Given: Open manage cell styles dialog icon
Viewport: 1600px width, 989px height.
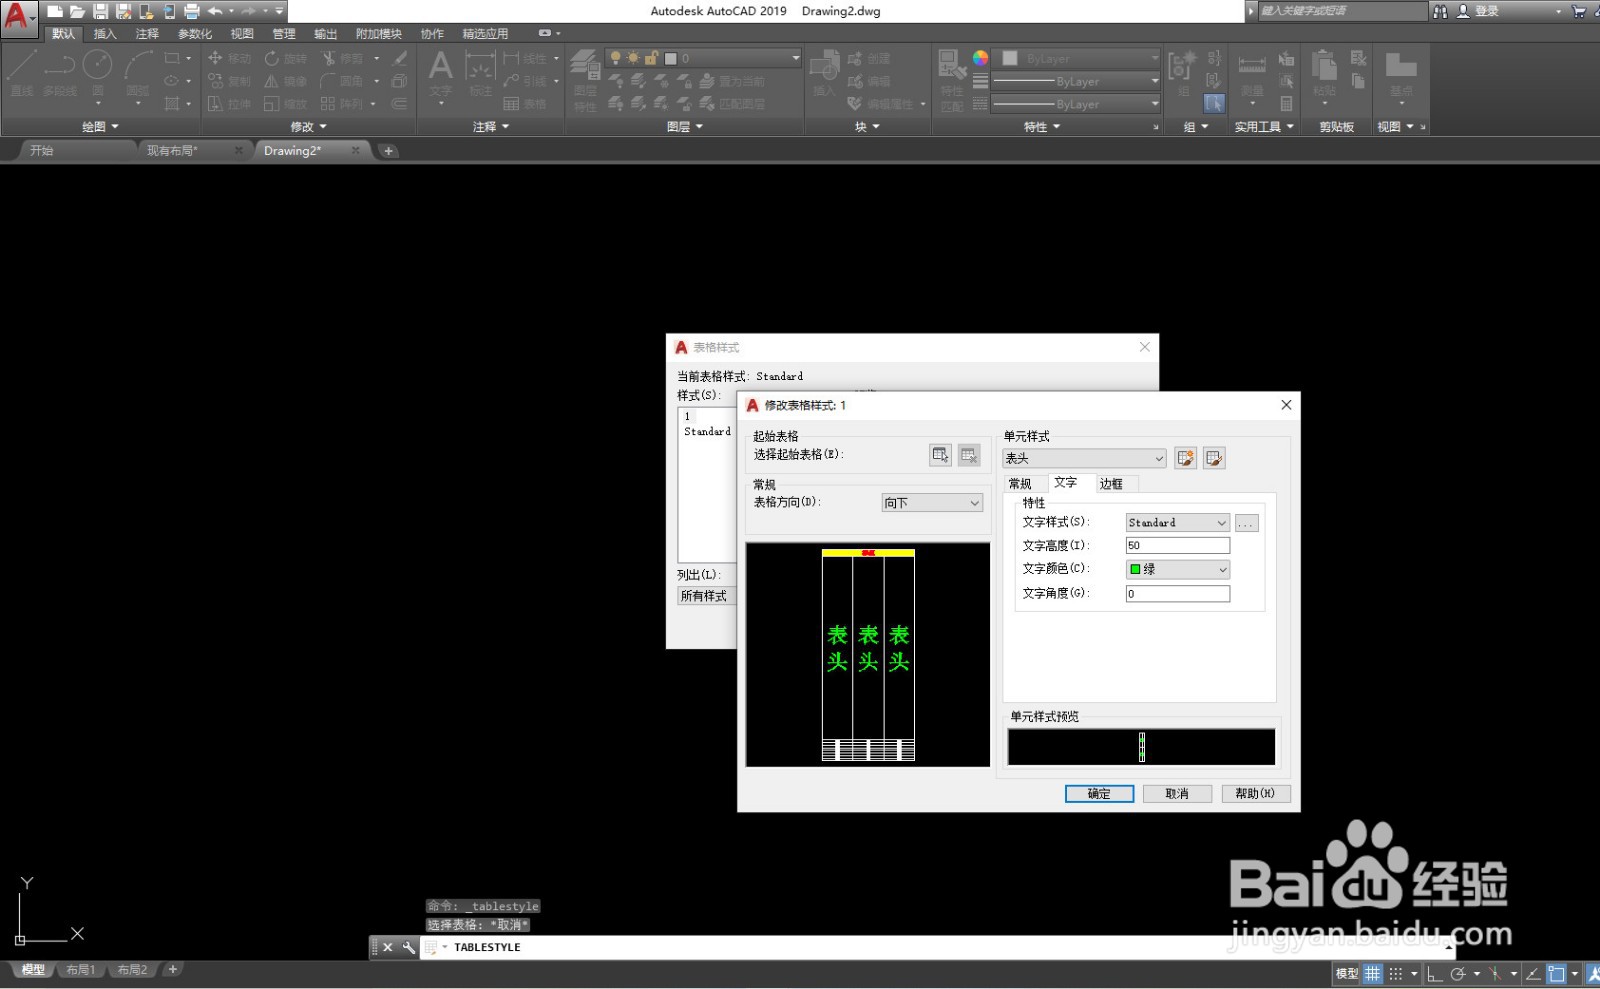Looking at the screenshot, I should pos(1214,458).
